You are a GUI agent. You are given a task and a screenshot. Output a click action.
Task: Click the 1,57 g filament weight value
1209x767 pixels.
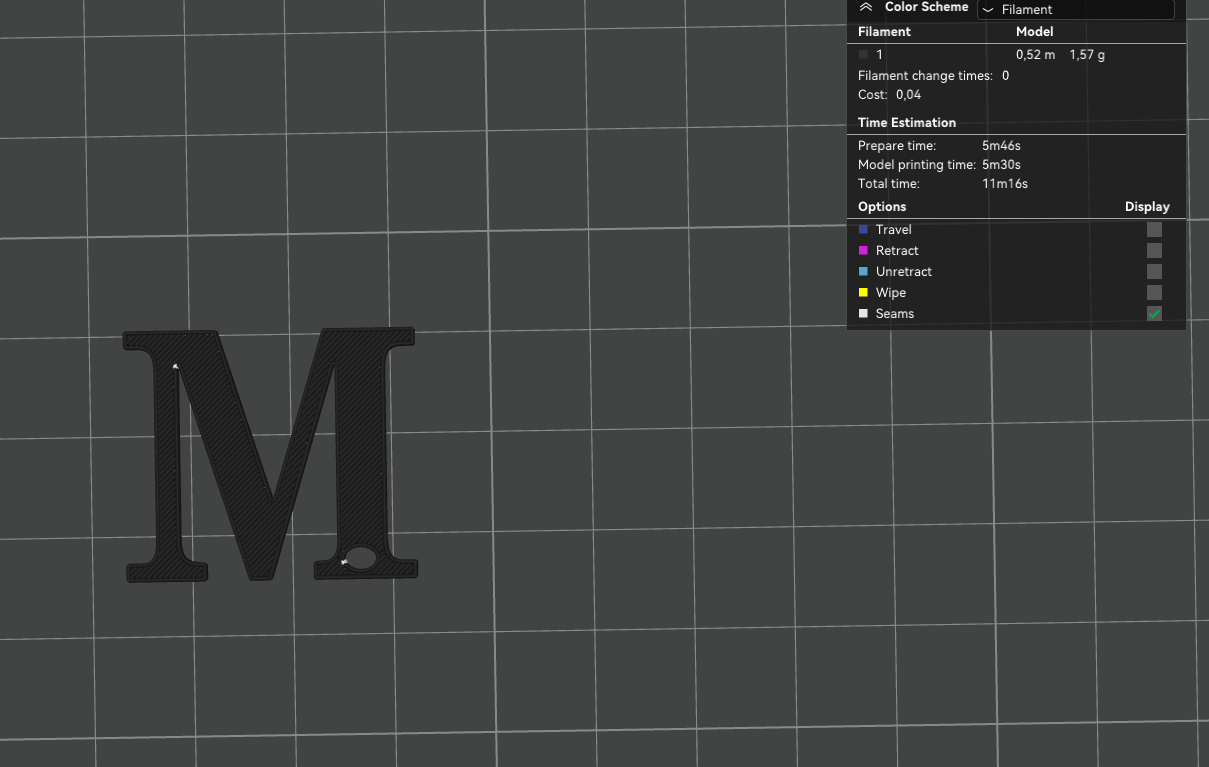point(1087,55)
